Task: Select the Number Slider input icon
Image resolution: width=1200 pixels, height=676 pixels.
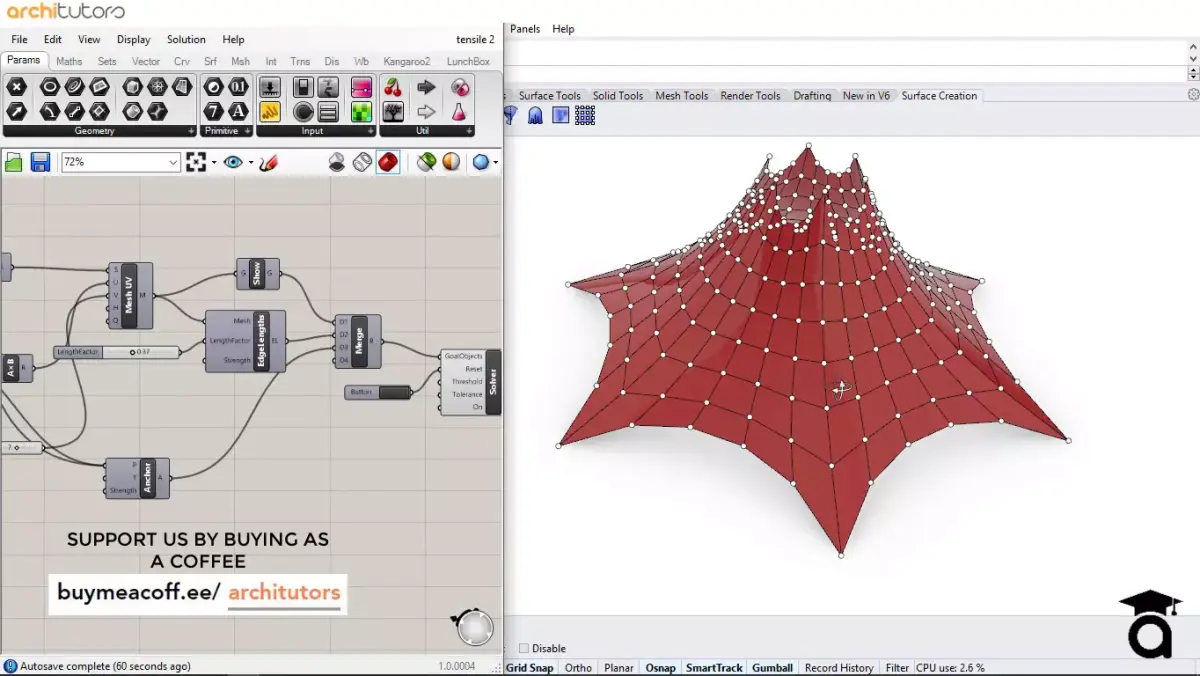Action: pyautogui.click(x=270, y=87)
